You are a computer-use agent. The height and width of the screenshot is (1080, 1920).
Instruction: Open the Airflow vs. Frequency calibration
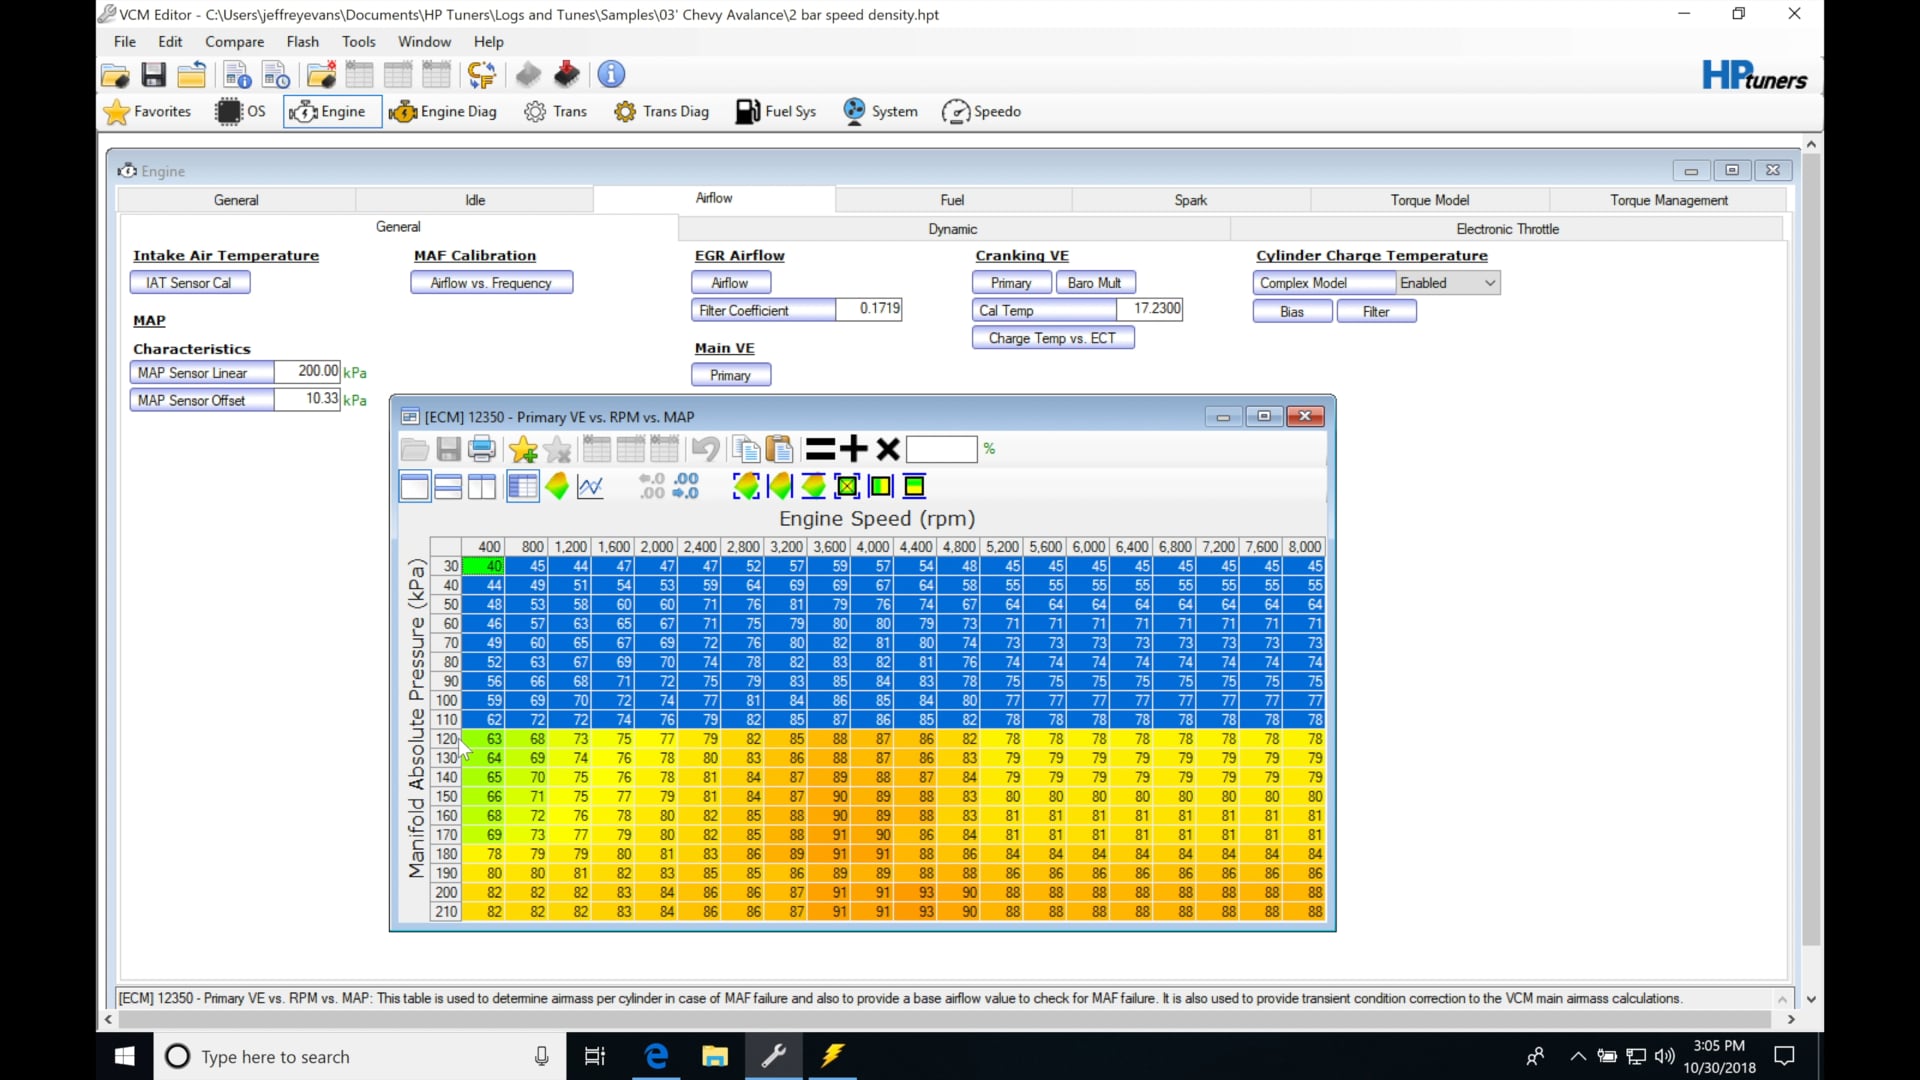(x=491, y=282)
